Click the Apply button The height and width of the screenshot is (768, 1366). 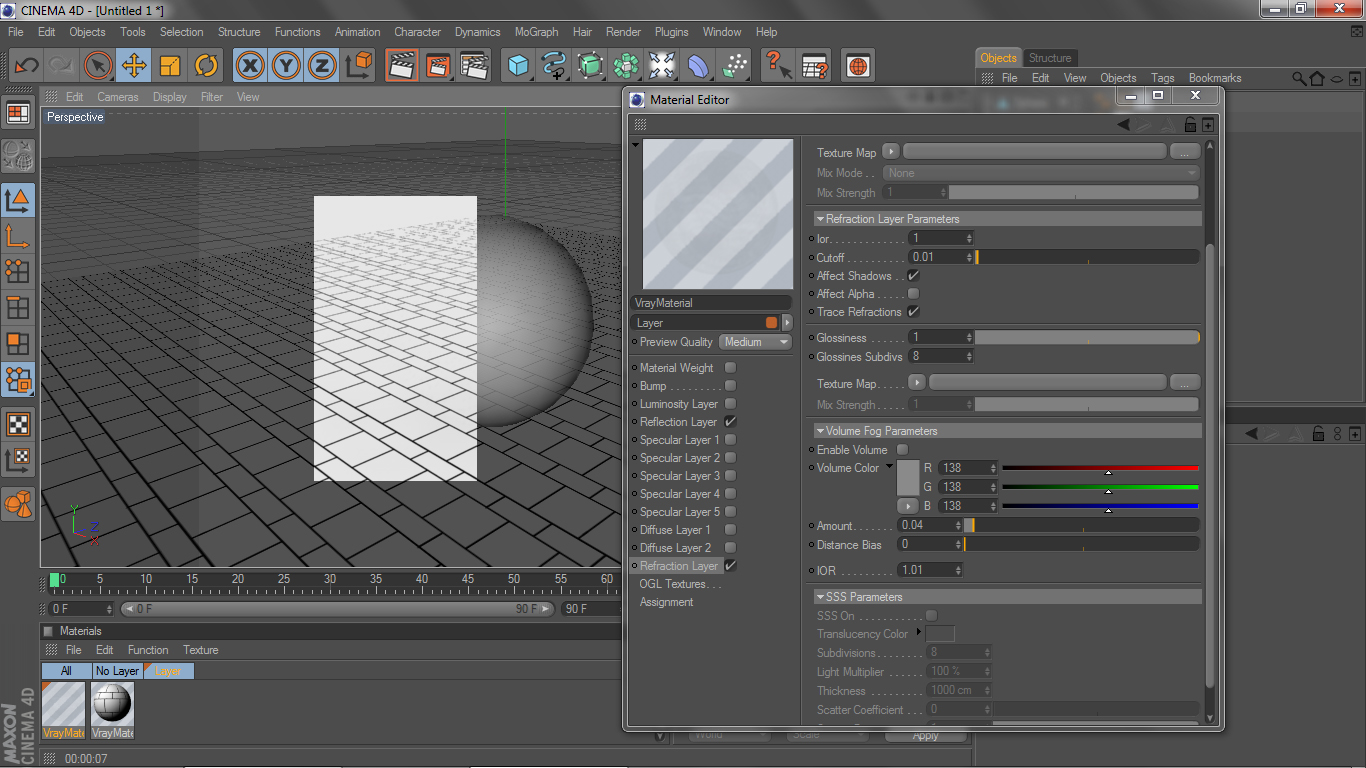click(925, 736)
